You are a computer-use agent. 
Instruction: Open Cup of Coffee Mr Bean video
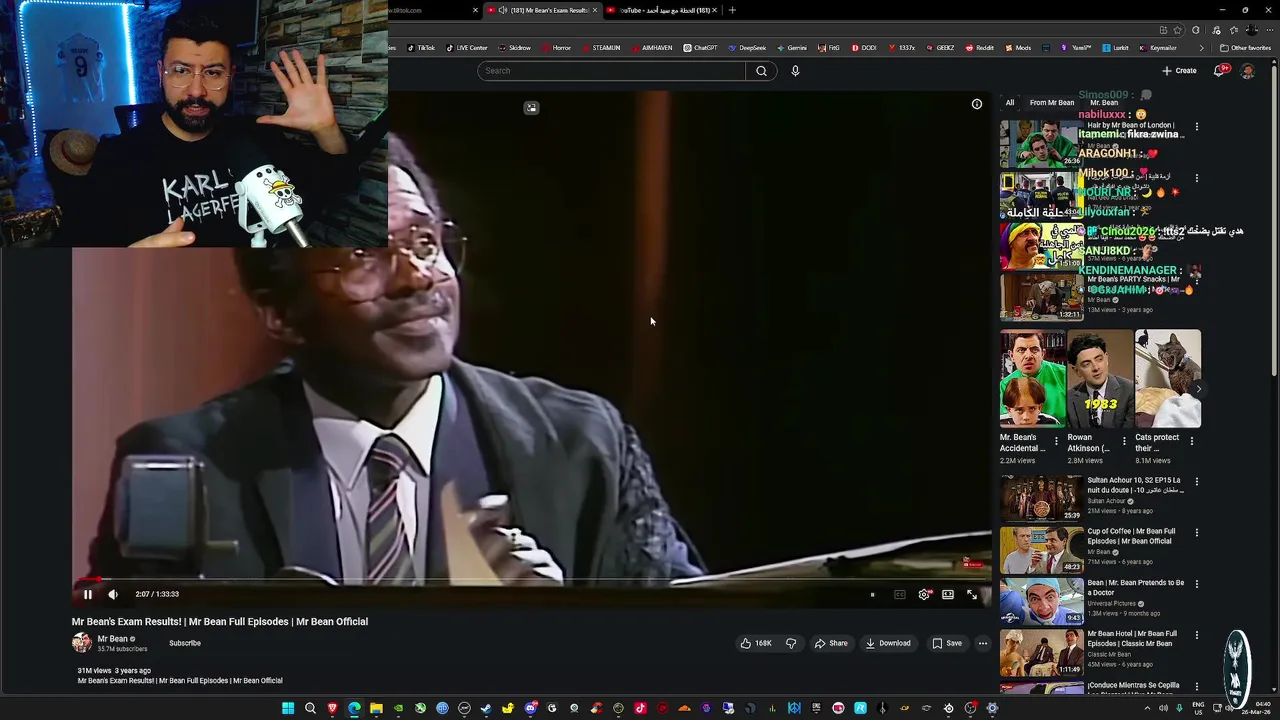tap(1041, 549)
